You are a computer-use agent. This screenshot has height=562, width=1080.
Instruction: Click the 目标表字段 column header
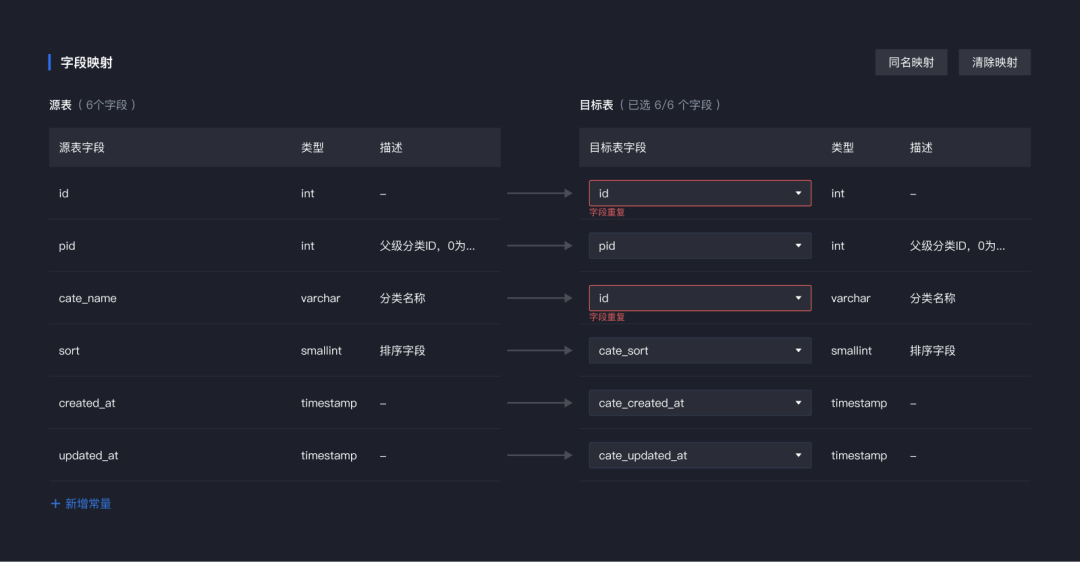click(x=618, y=147)
